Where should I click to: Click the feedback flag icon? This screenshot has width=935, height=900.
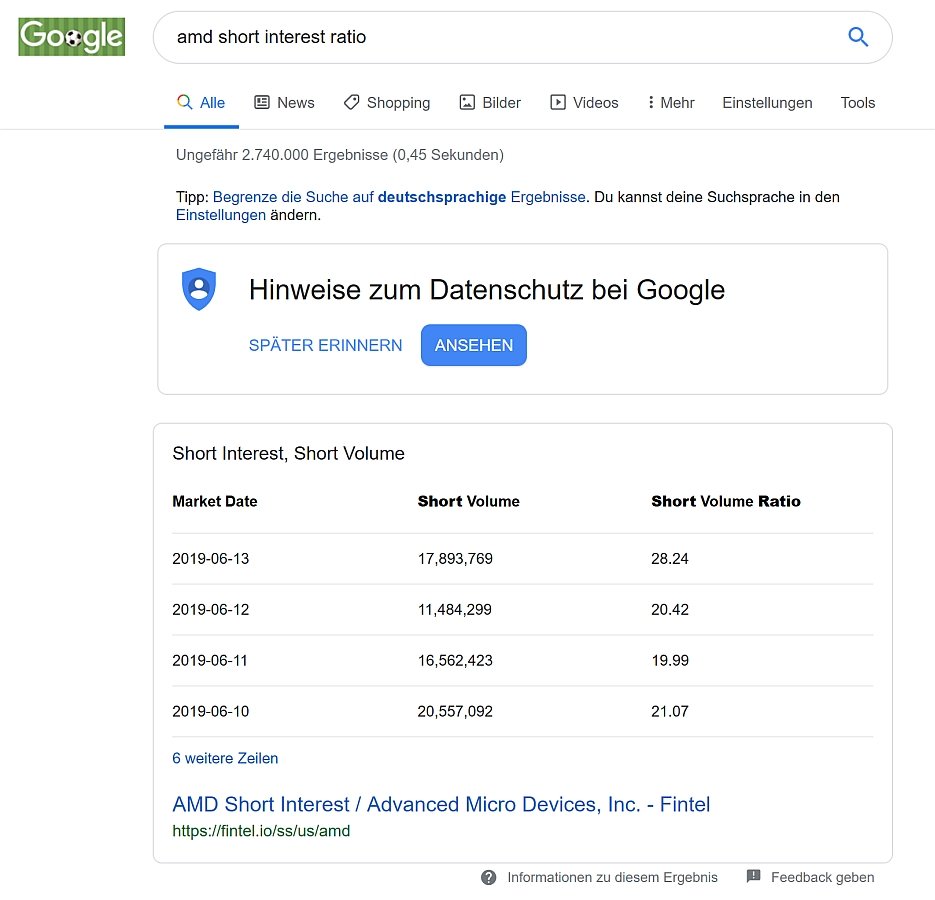[754, 877]
